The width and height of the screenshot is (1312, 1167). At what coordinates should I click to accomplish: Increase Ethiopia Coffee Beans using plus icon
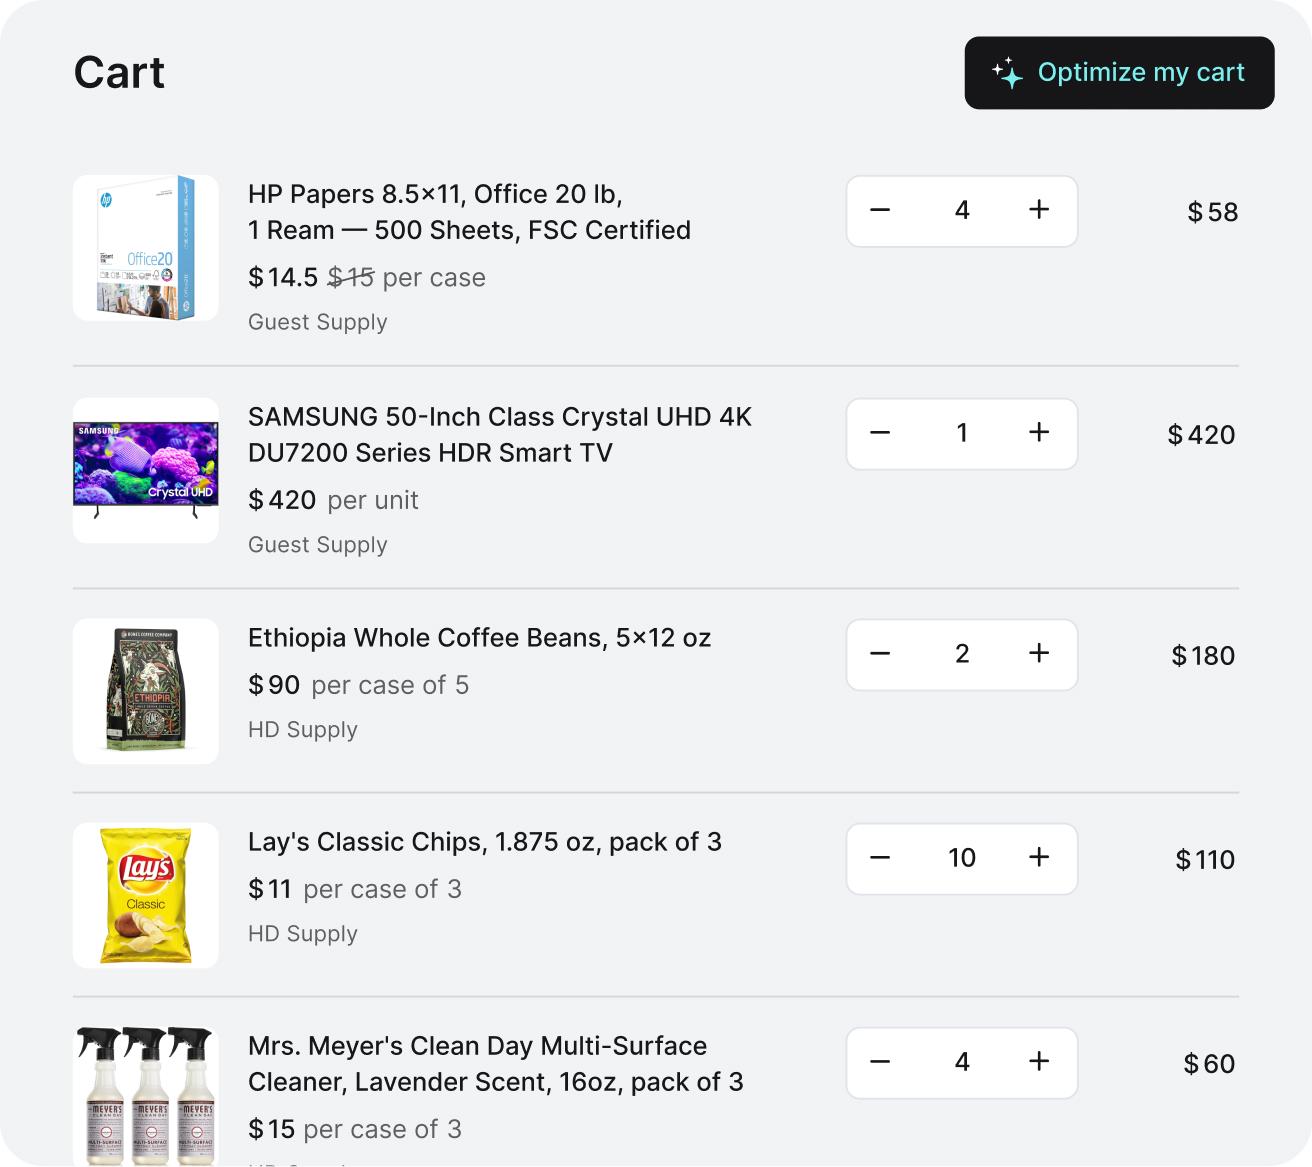click(1038, 654)
